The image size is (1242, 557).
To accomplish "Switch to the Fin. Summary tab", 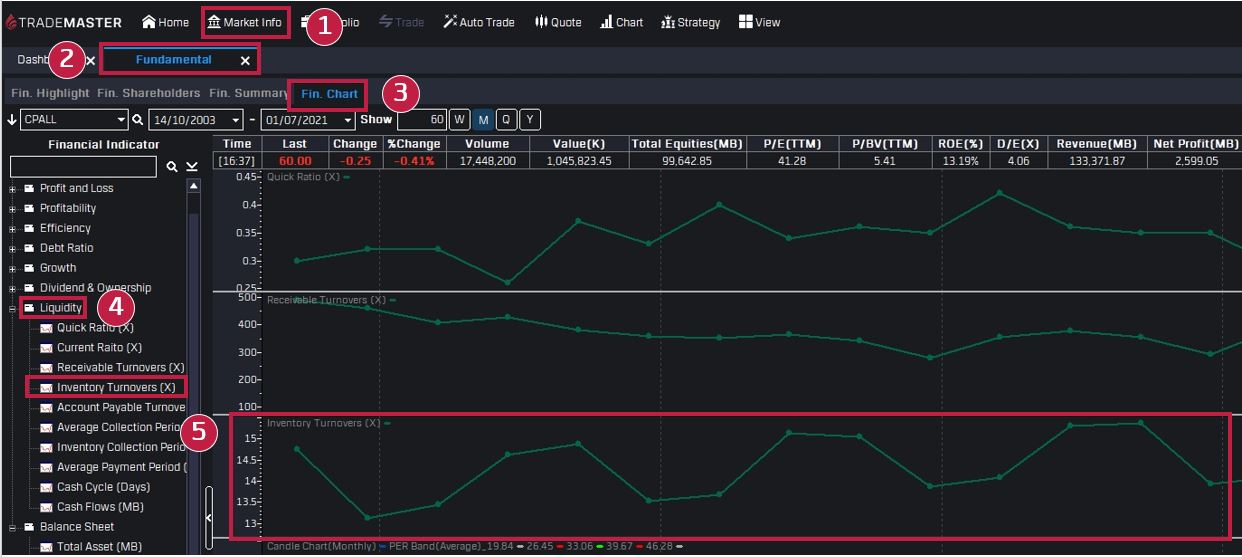I will [x=248, y=93].
